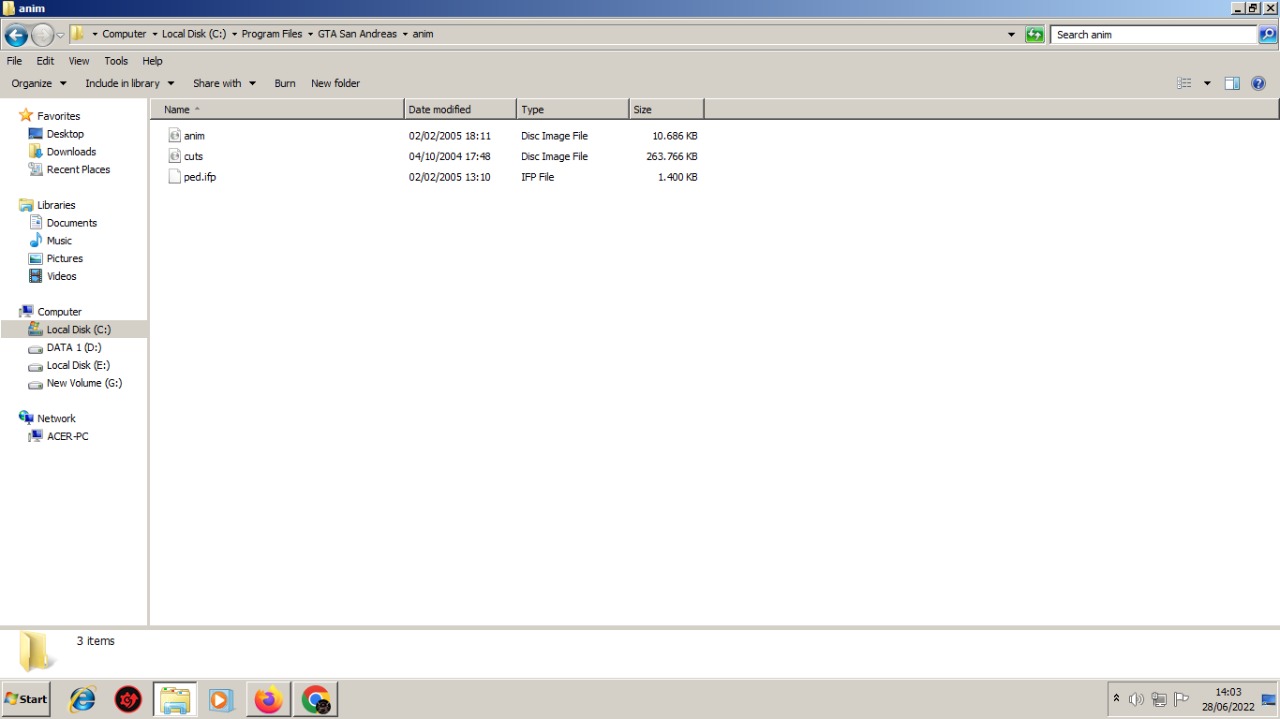This screenshot has width=1280, height=719.
Task: Click the change view icon
Action: (x=1185, y=84)
